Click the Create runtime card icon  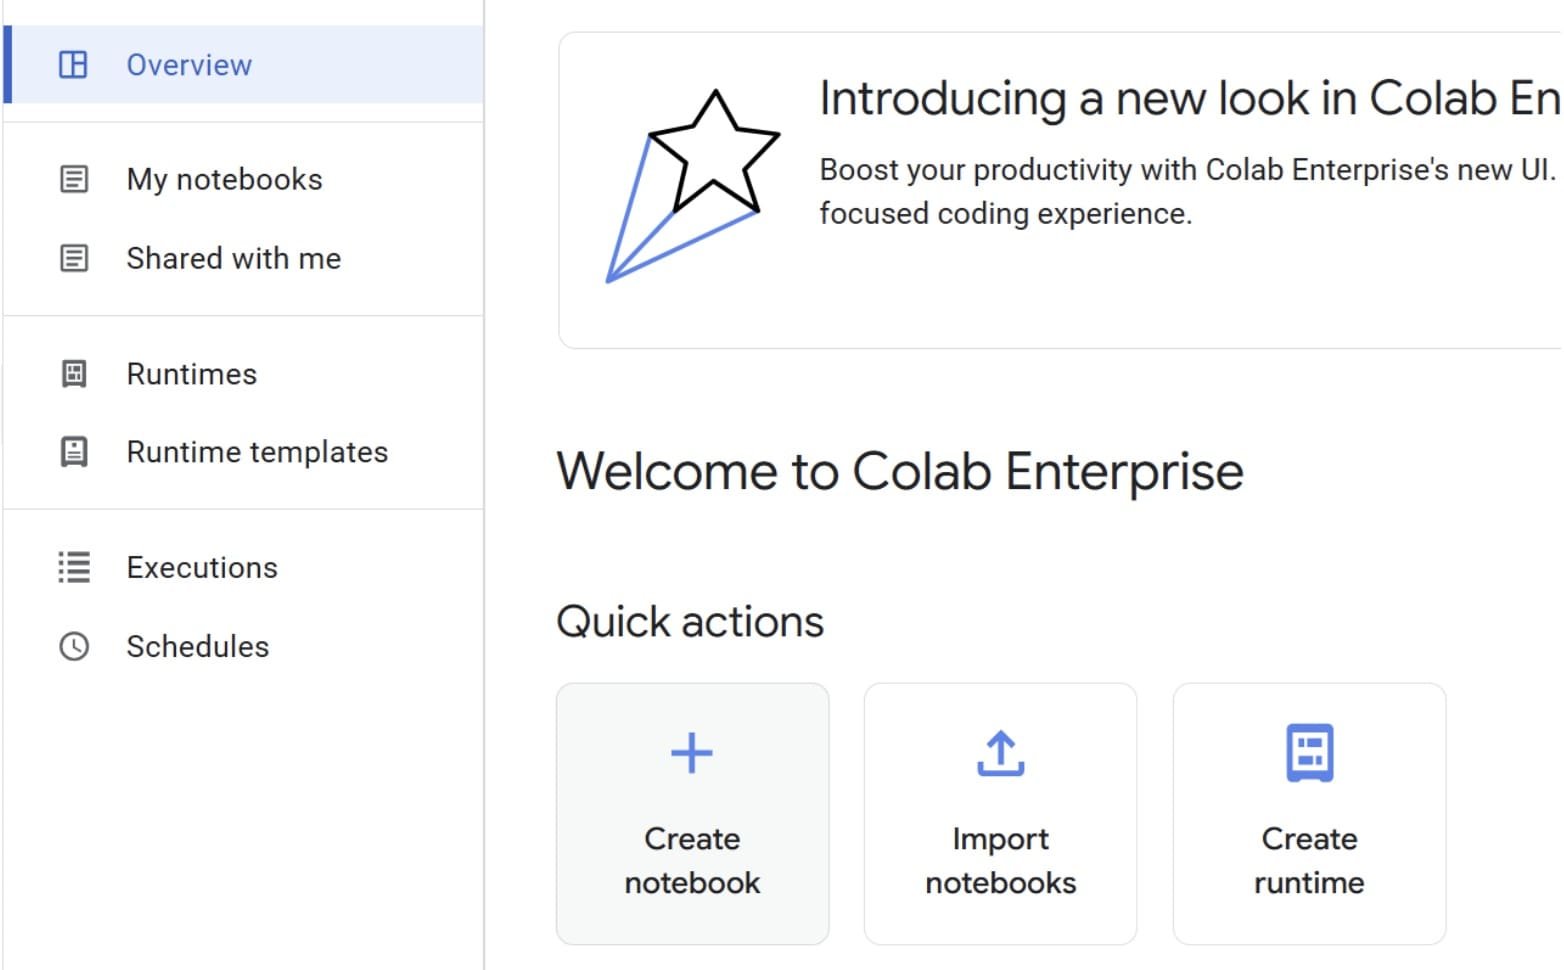tap(1309, 753)
